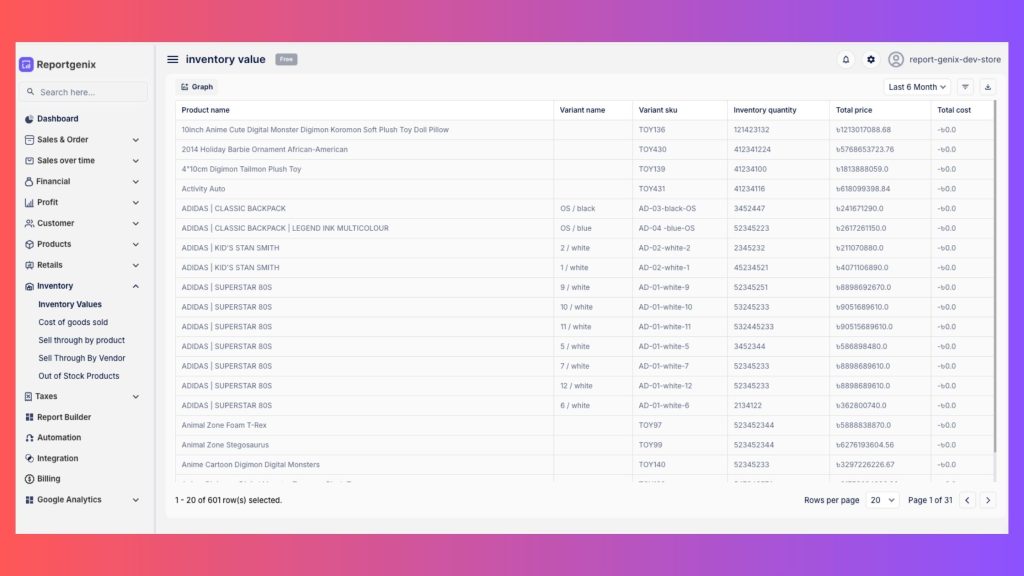This screenshot has height=576, width=1024.
Task: Go to the next page arrow
Action: click(x=988, y=500)
